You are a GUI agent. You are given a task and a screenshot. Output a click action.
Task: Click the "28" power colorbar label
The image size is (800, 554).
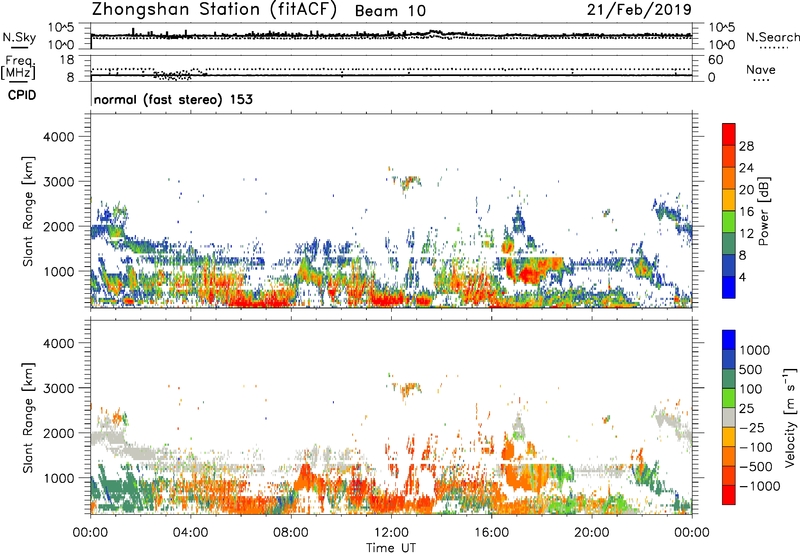746,146
